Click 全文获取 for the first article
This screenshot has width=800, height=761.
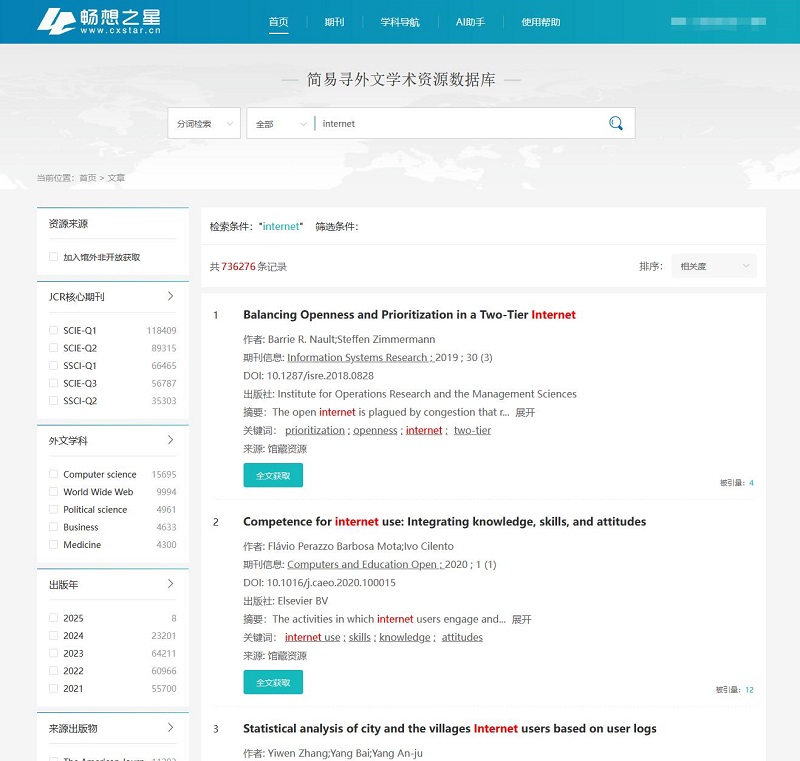(273, 475)
